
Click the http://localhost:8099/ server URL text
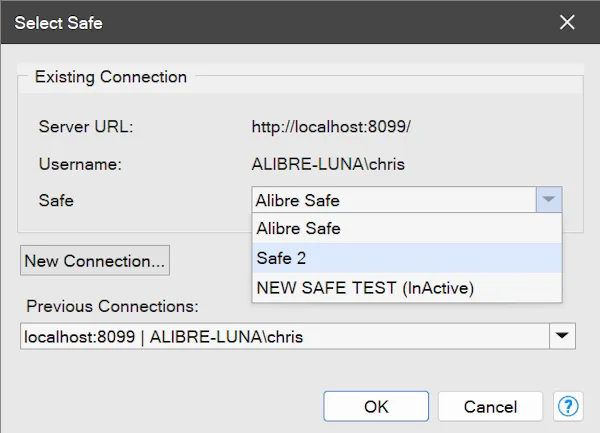331,127
